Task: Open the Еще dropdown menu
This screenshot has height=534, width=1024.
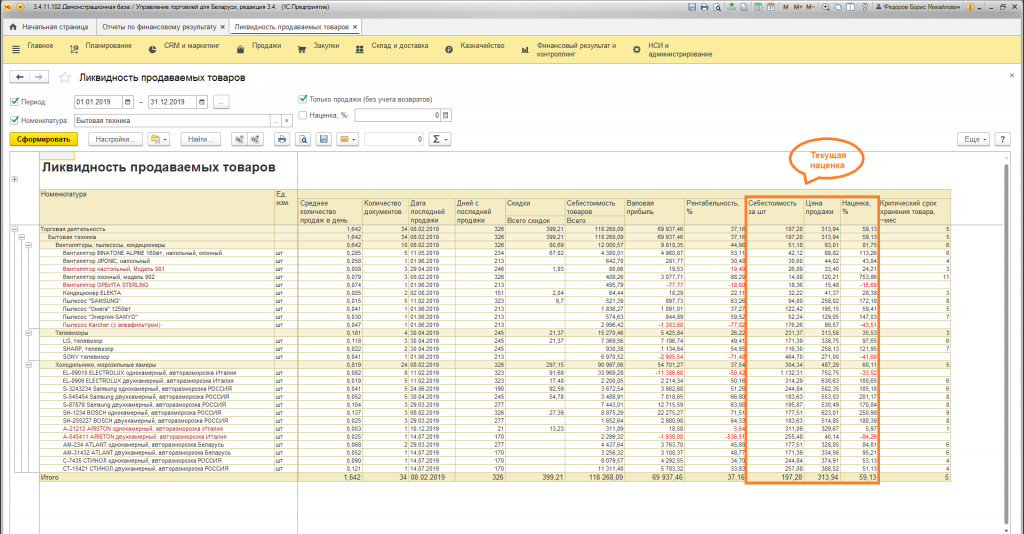Action: coord(974,139)
